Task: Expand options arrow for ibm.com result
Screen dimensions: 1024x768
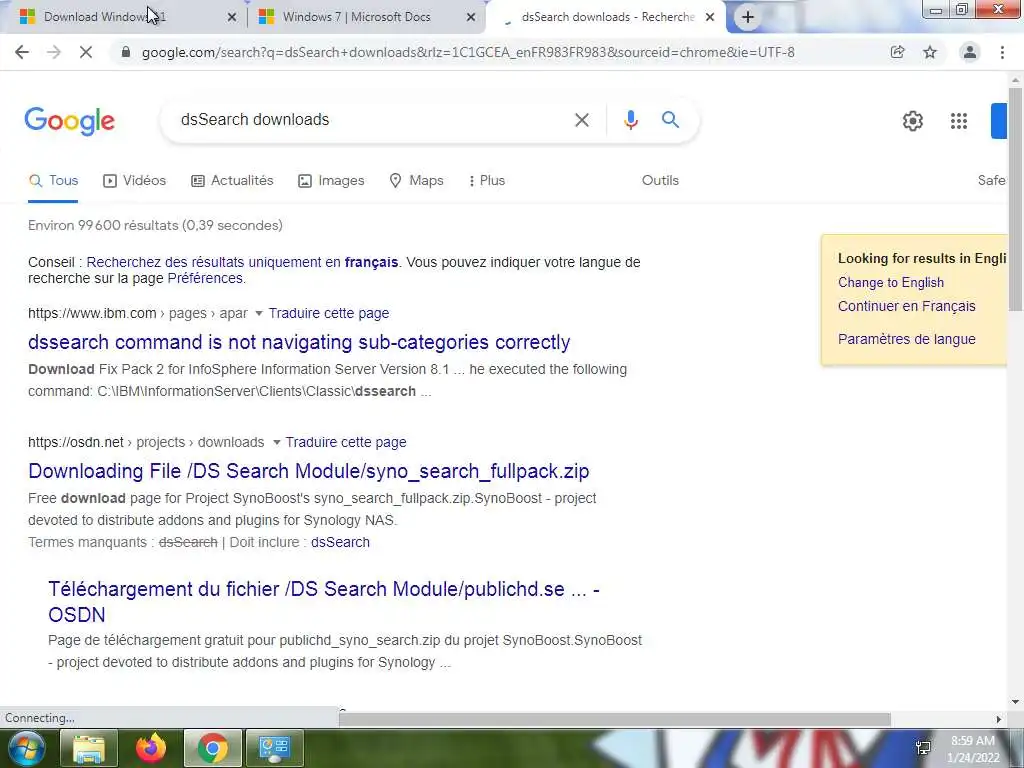Action: pyautogui.click(x=259, y=314)
